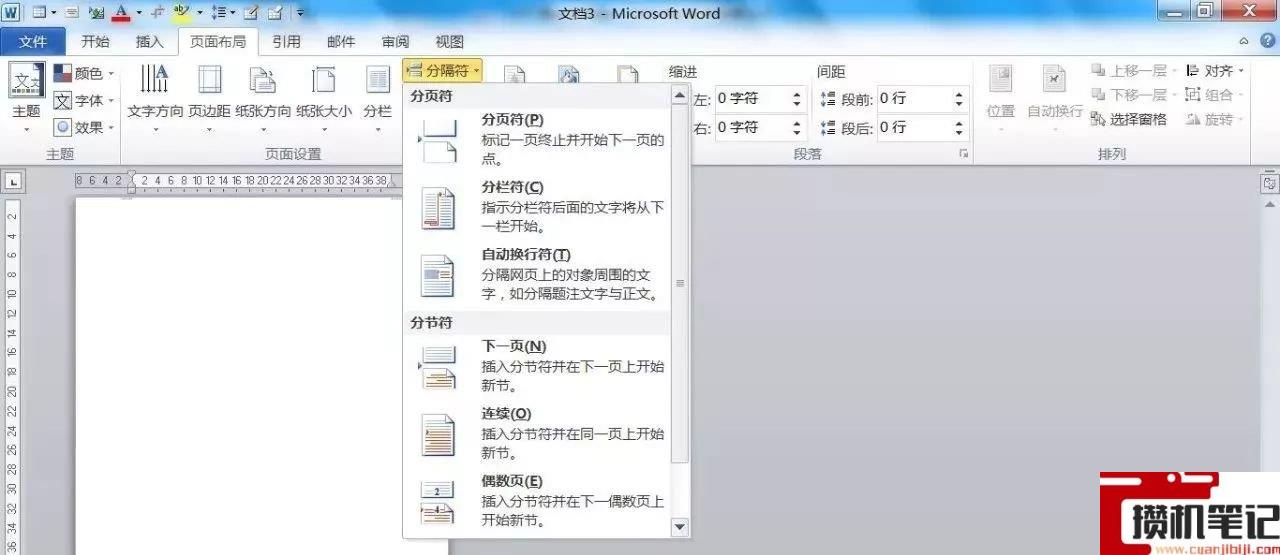Click the tab selector L button by ruler
1280x555 pixels.
(13, 182)
